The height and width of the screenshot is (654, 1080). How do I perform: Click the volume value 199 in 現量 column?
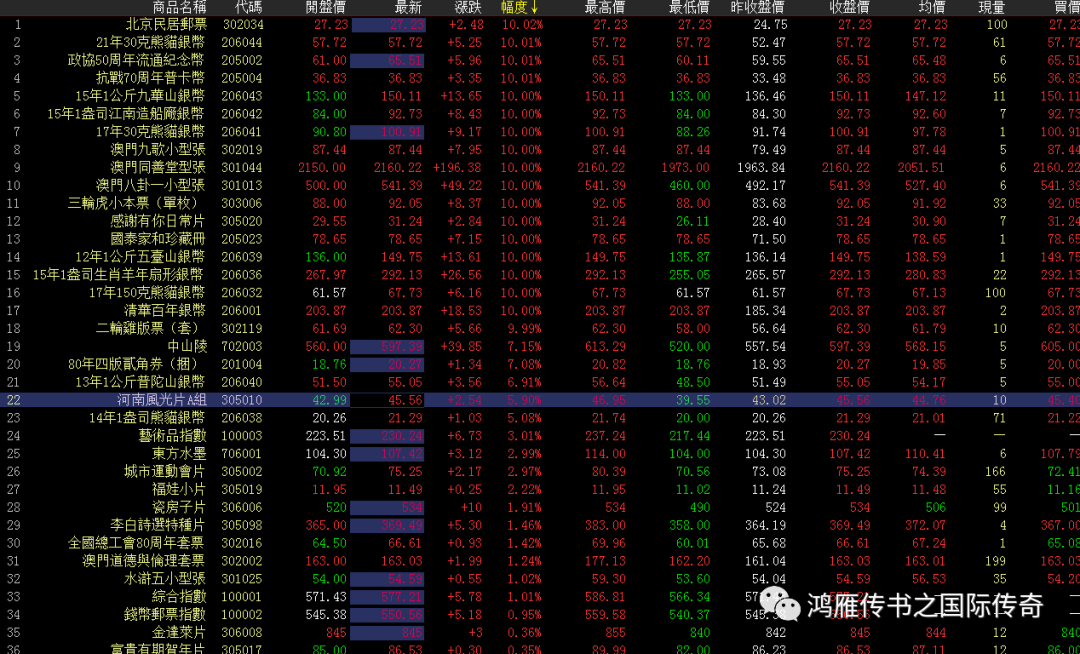(995, 561)
